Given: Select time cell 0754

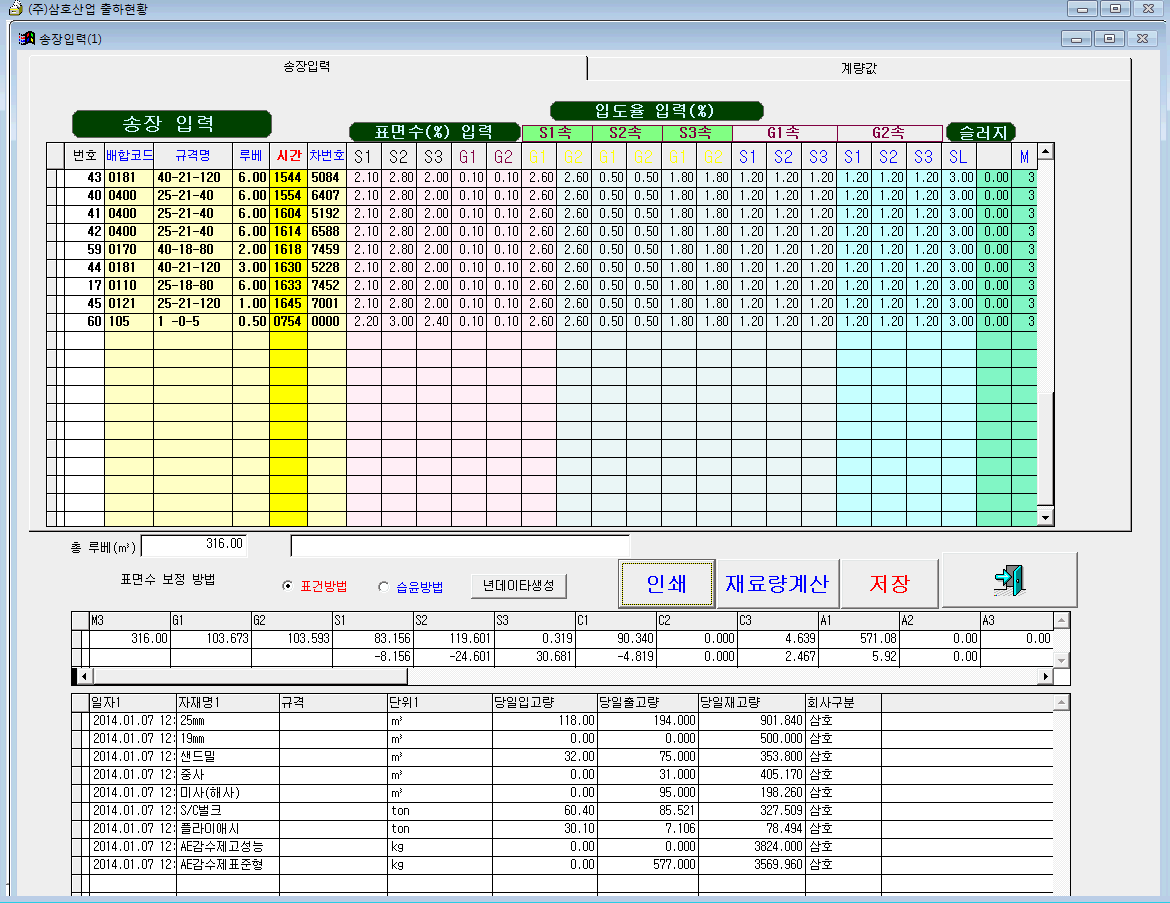Looking at the screenshot, I should pos(288,321).
